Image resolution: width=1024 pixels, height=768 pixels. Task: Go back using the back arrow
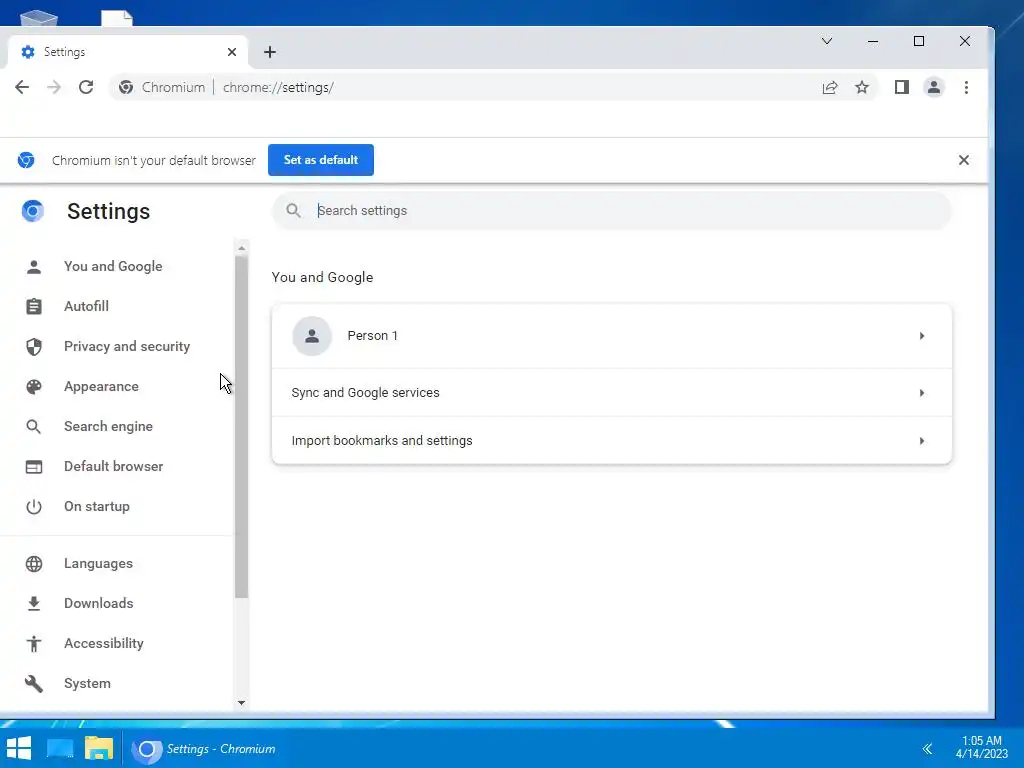(22, 88)
